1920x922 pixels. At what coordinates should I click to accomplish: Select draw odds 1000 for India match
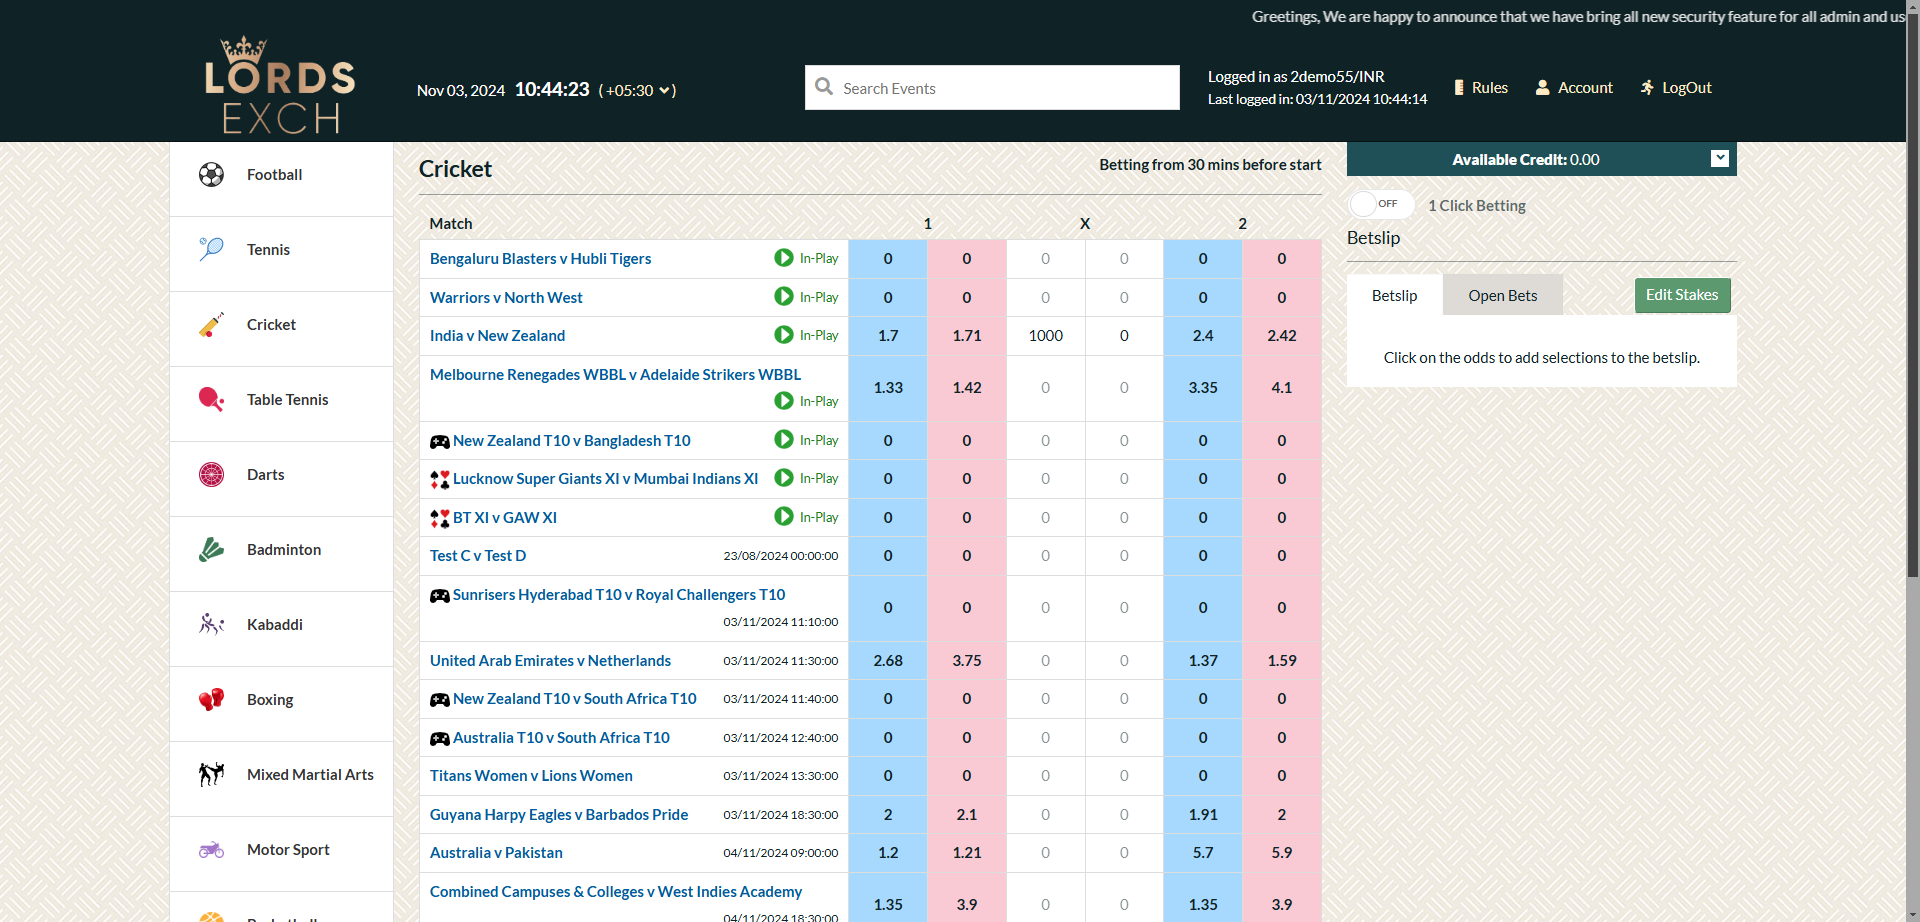tap(1046, 336)
